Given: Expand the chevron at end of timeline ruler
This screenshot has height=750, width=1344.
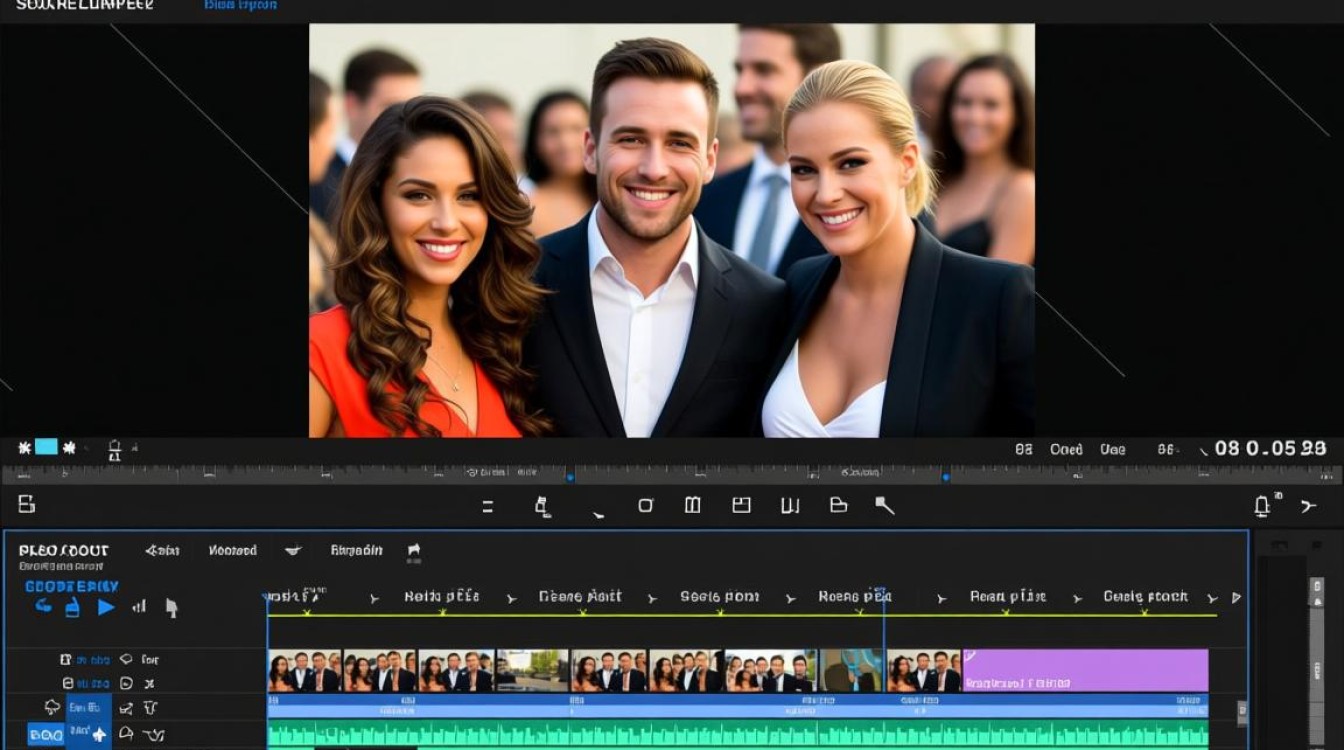Looking at the screenshot, I should pyautogui.click(x=1236, y=598).
